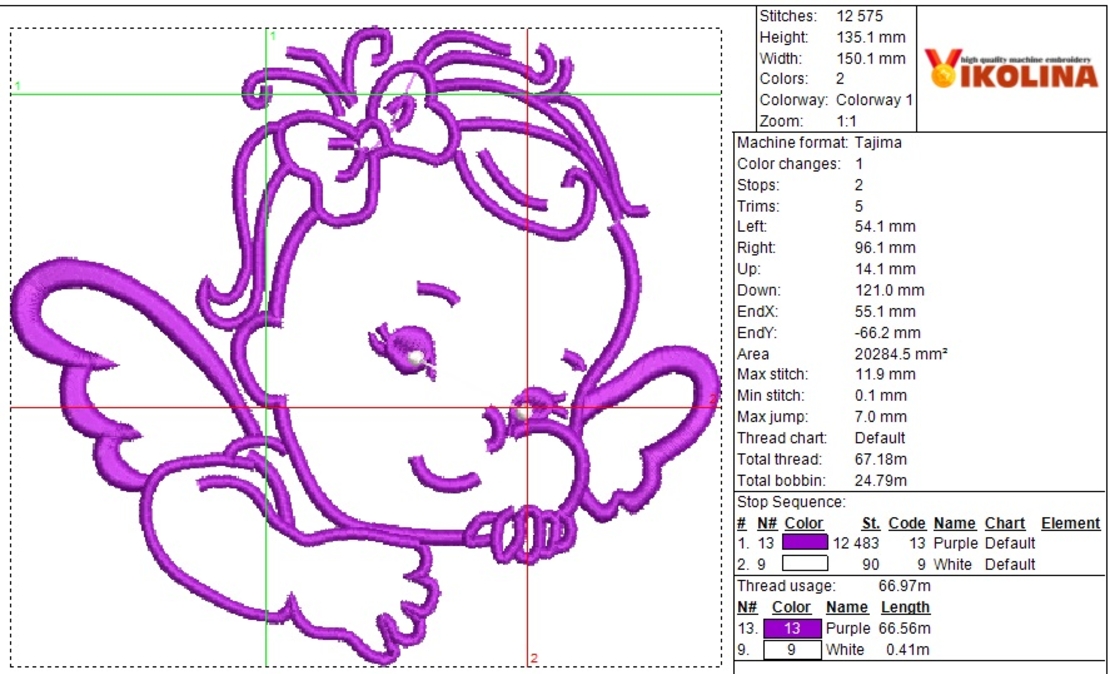Click the Thread usage total 66.97m

coord(905,586)
